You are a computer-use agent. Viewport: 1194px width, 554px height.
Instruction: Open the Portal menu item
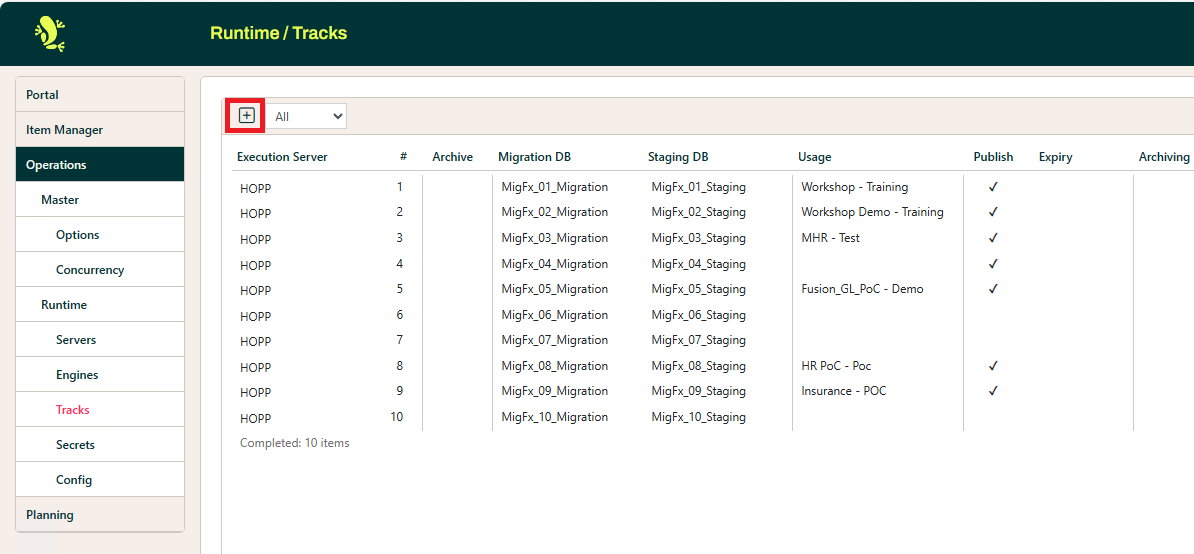pyautogui.click(x=43, y=95)
